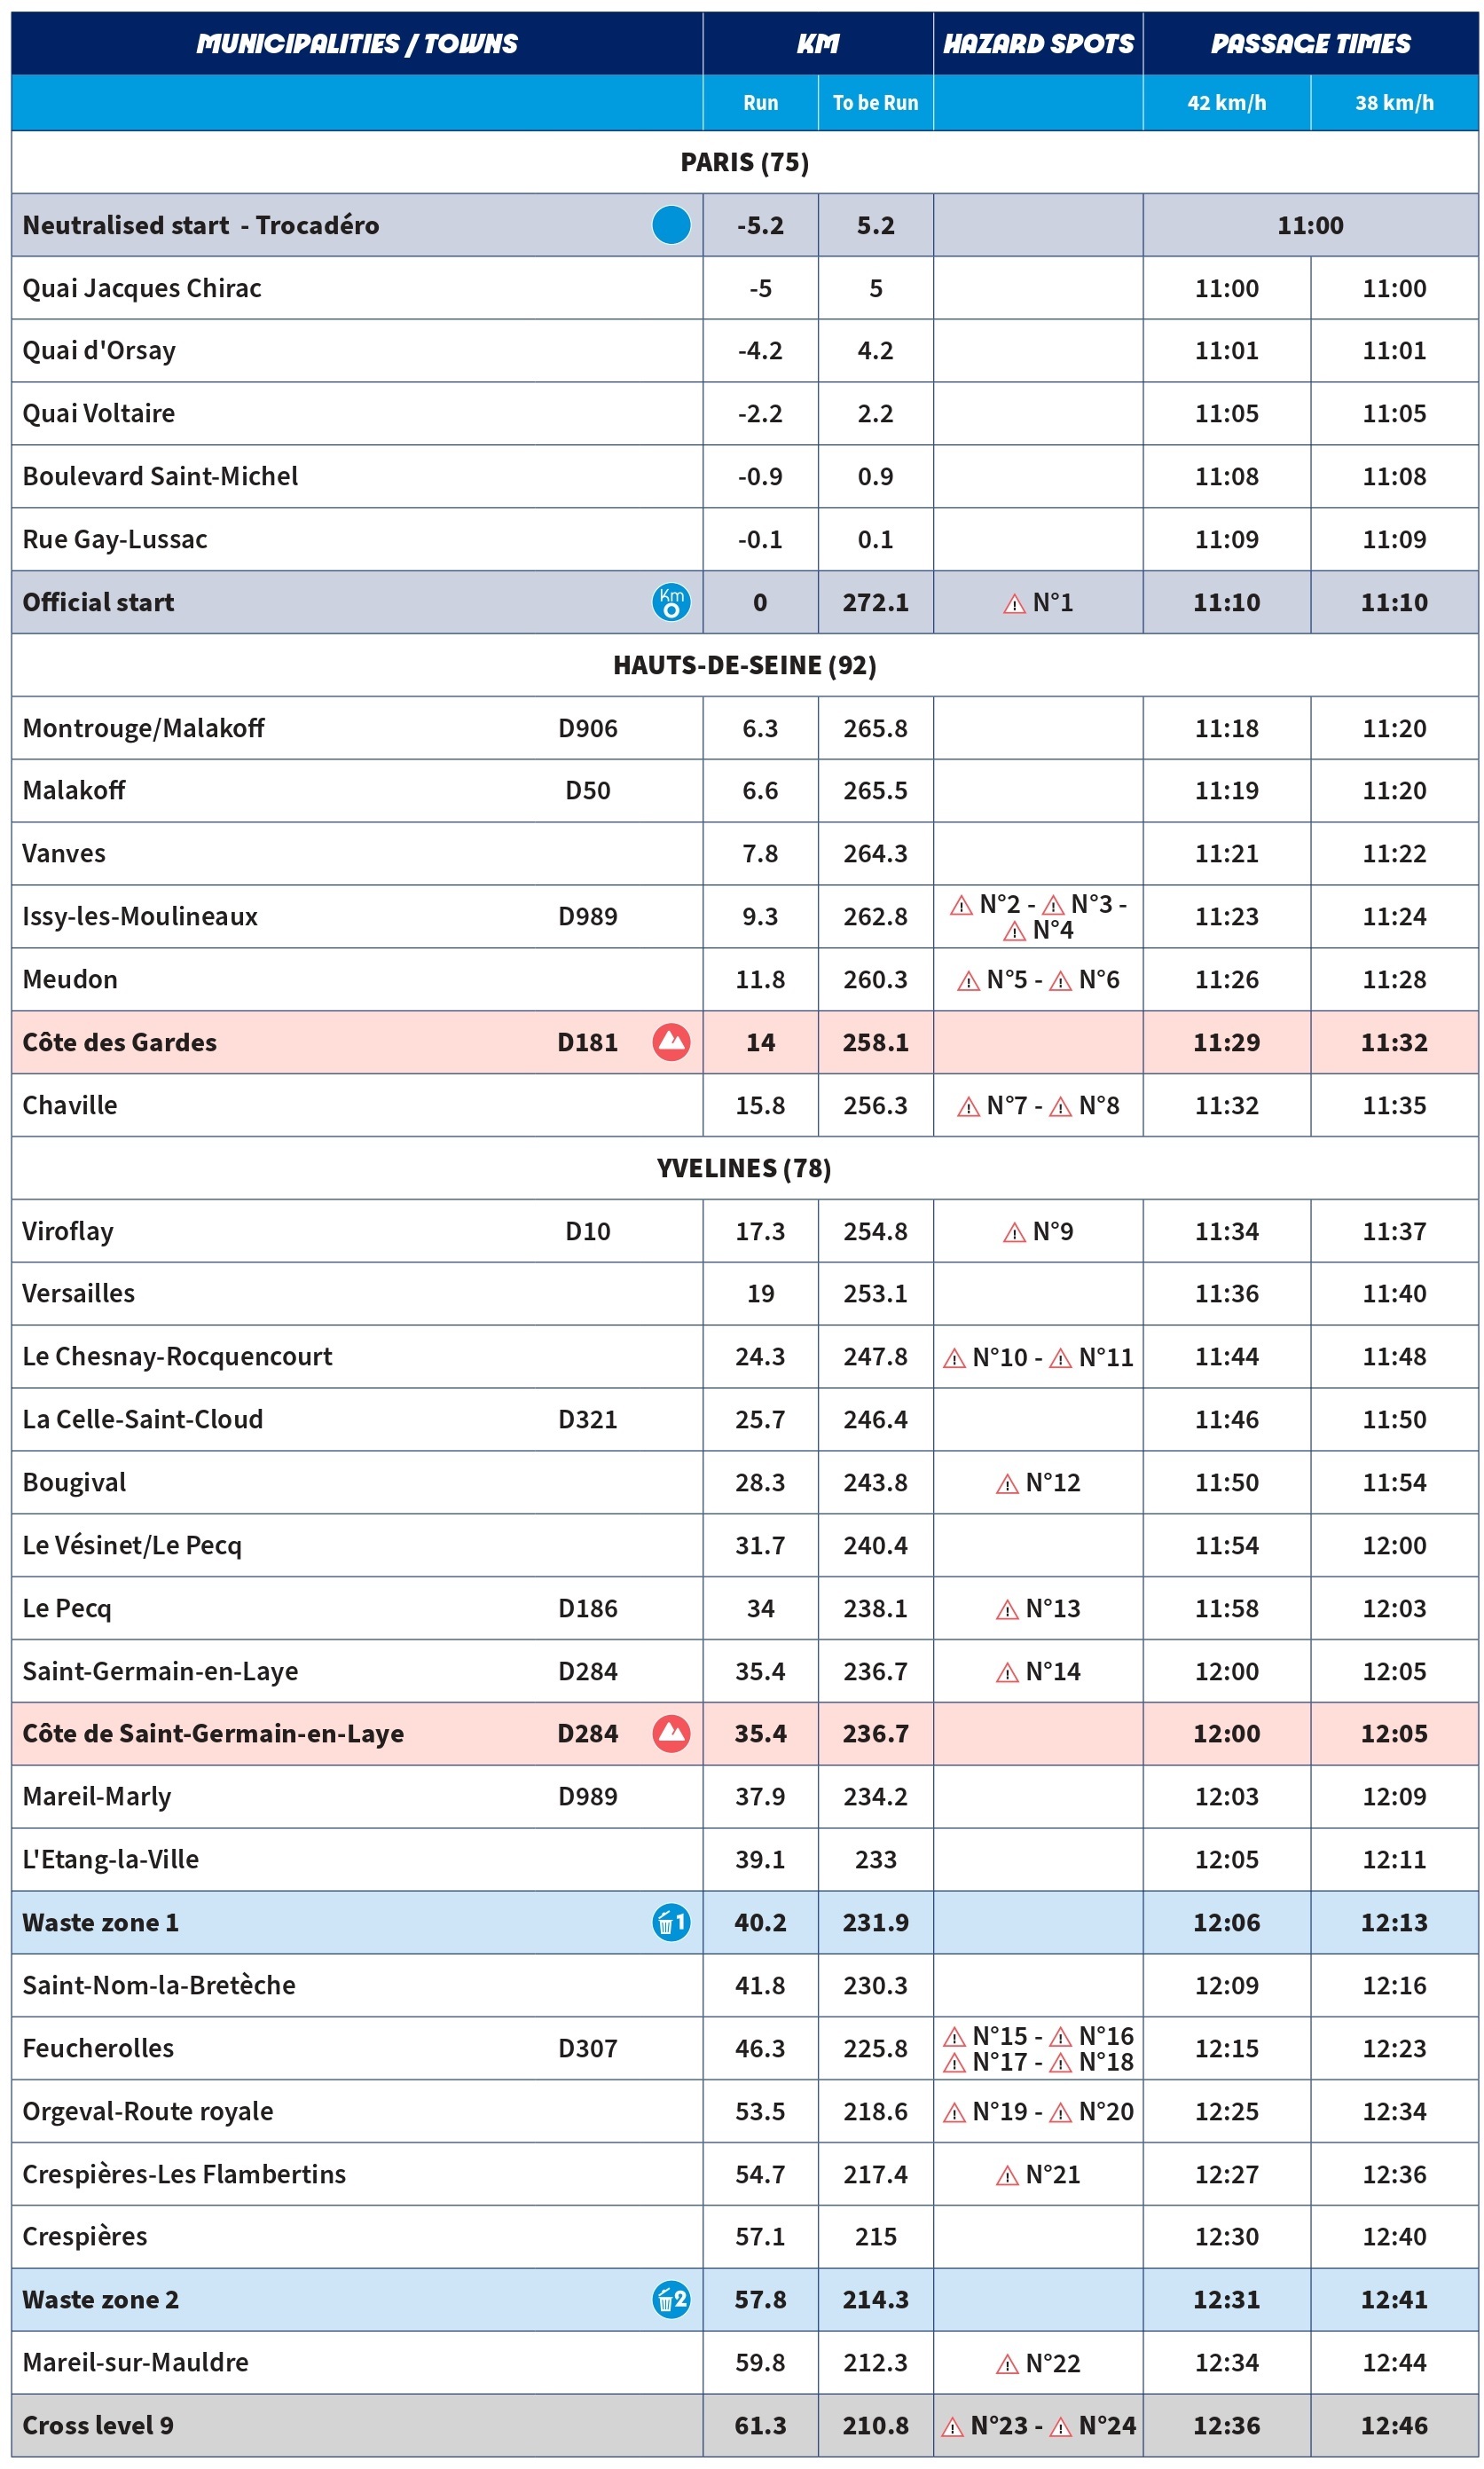Click the blue circle icon beside Neutralised start
The height and width of the screenshot is (2469, 1484).
point(671,225)
